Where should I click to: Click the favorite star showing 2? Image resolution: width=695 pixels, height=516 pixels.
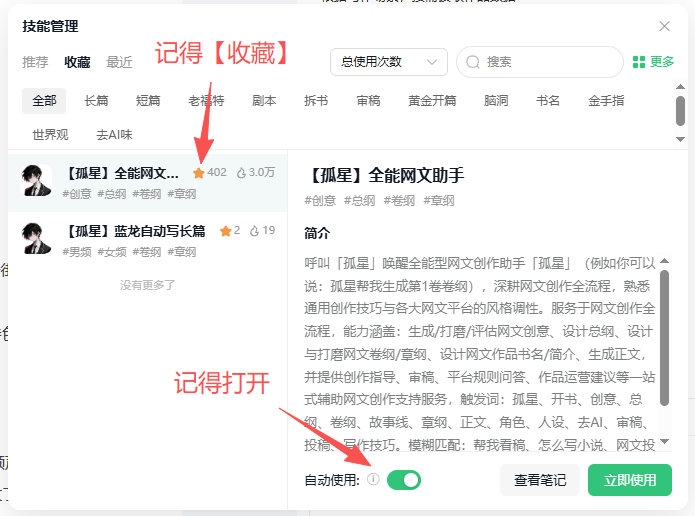226,231
